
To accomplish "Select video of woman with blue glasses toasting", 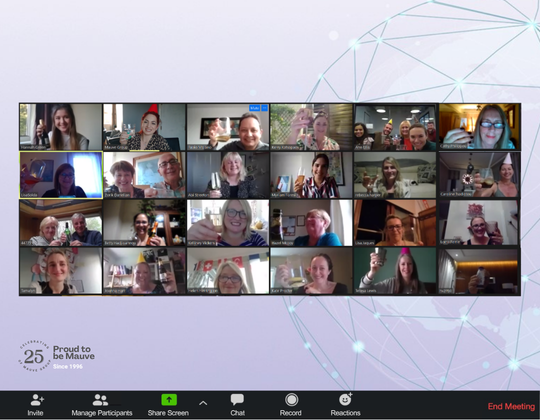I will click(x=479, y=127).
